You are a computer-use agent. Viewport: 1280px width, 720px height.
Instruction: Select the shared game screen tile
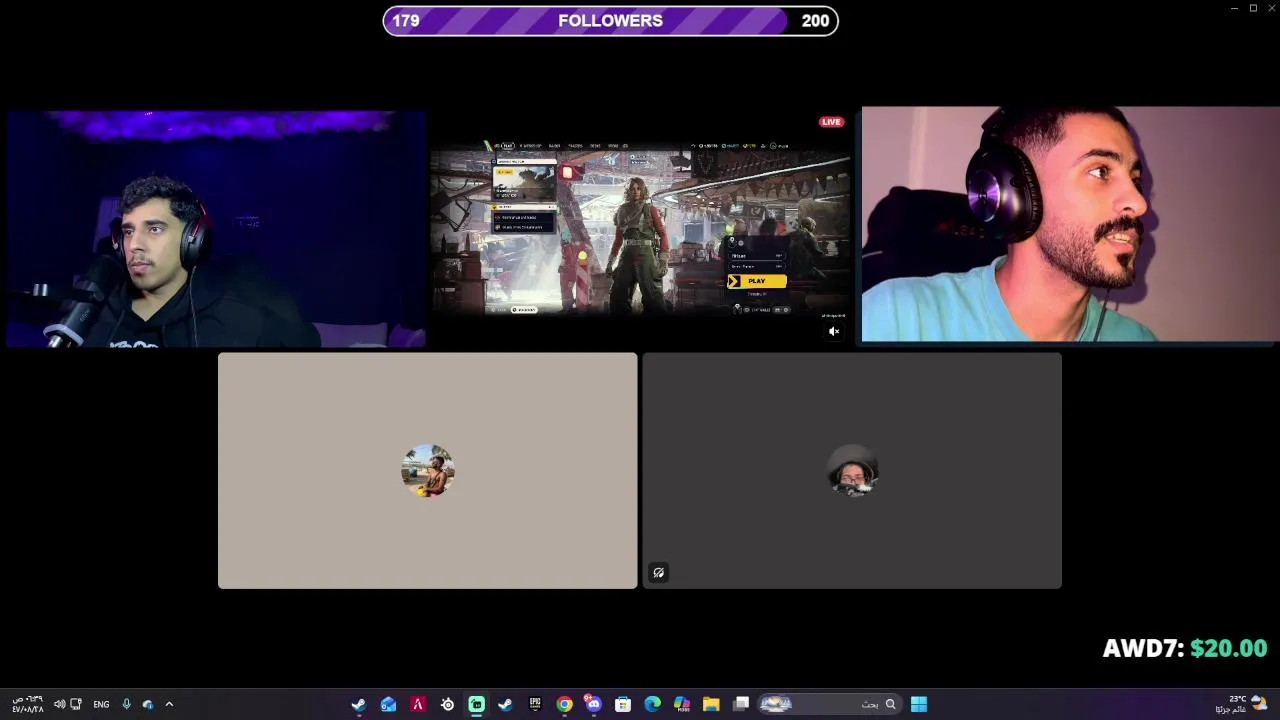(640, 230)
